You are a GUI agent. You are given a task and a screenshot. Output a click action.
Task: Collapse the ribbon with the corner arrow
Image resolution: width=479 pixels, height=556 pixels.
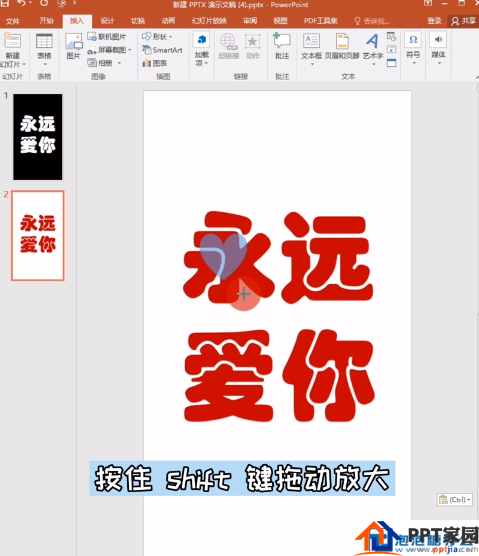477,77
